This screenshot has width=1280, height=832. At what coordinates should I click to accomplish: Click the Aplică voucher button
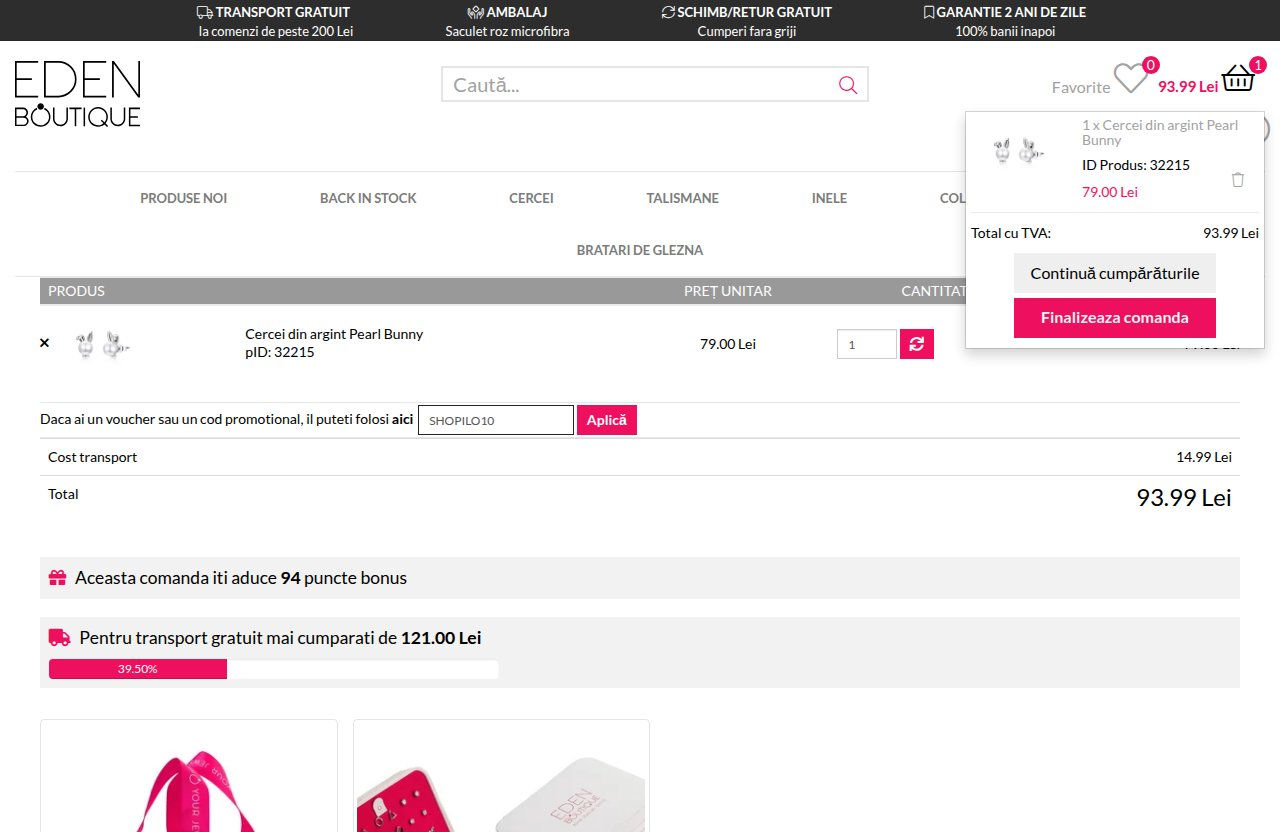(607, 420)
